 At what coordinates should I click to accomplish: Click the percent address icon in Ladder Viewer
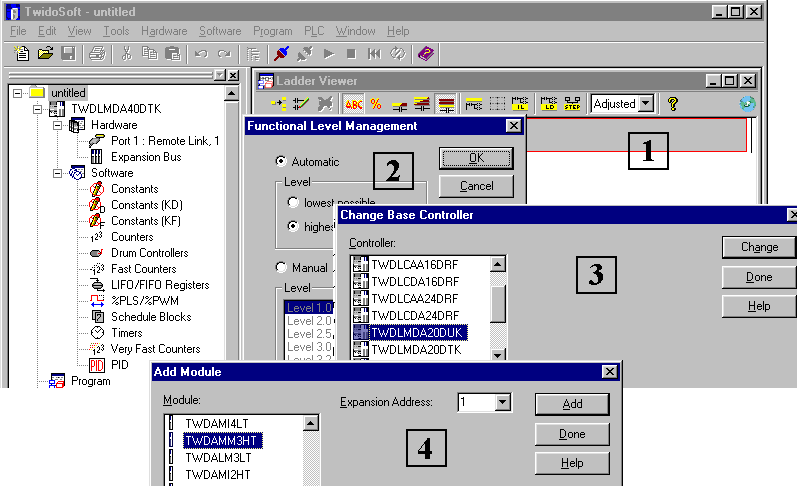pos(376,104)
